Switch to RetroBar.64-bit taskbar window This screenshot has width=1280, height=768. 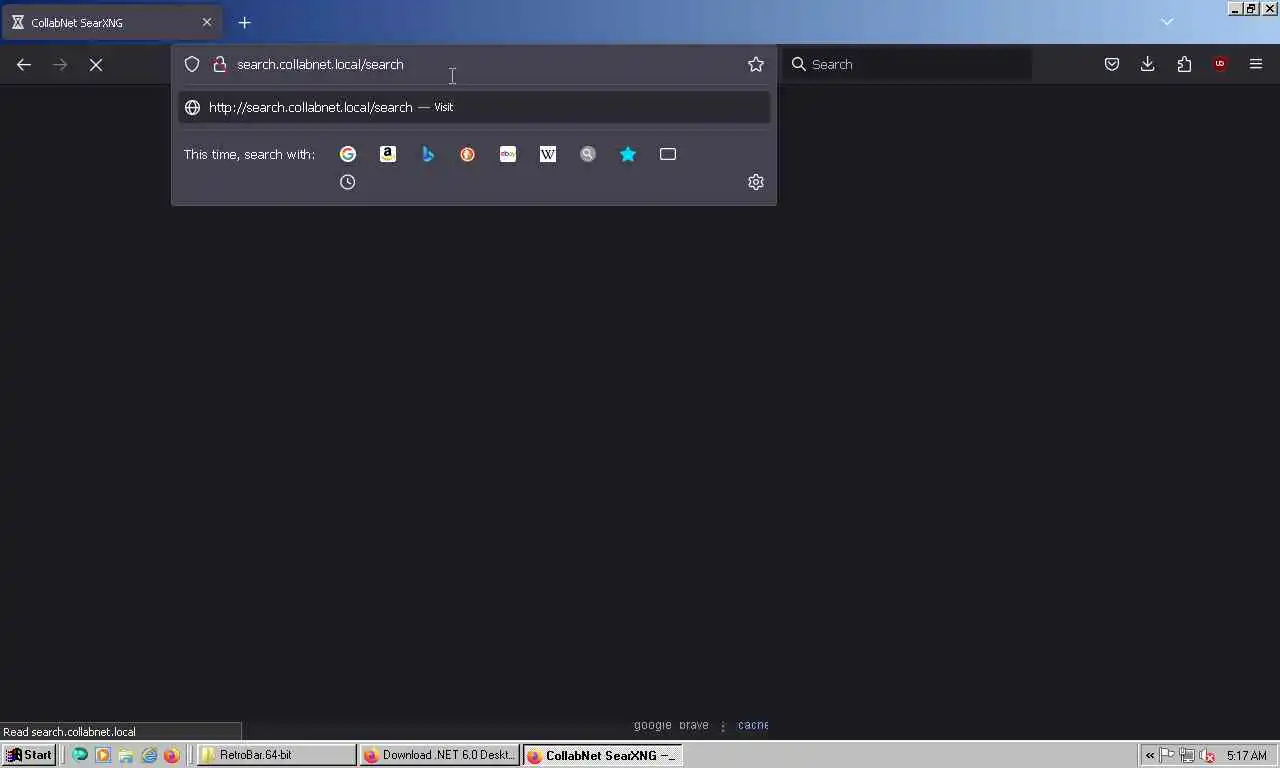[277, 755]
